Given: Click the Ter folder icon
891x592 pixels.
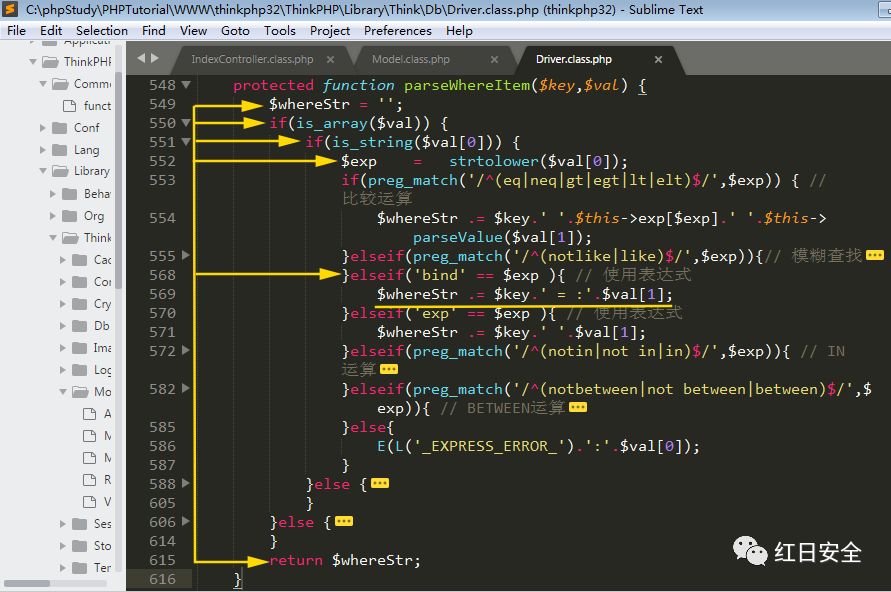Looking at the screenshot, I should [80, 568].
